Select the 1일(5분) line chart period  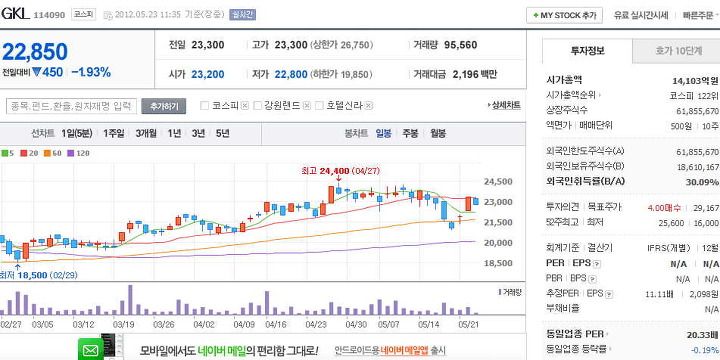pos(77,134)
